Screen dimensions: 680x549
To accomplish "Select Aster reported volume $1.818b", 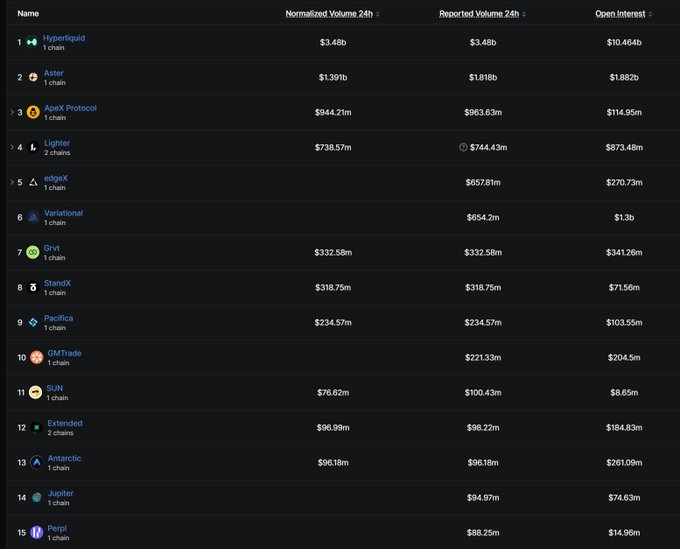I will click(x=483, y=77).
